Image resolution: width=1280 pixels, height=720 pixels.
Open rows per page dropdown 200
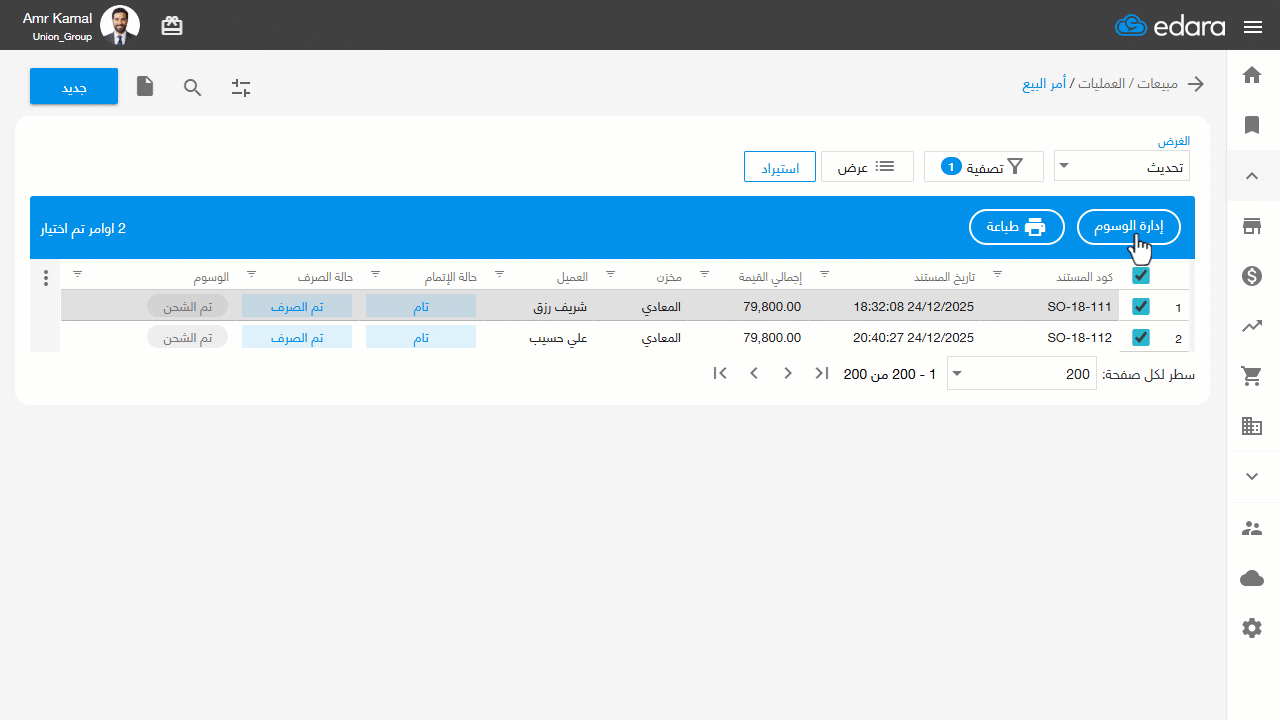1020,374
